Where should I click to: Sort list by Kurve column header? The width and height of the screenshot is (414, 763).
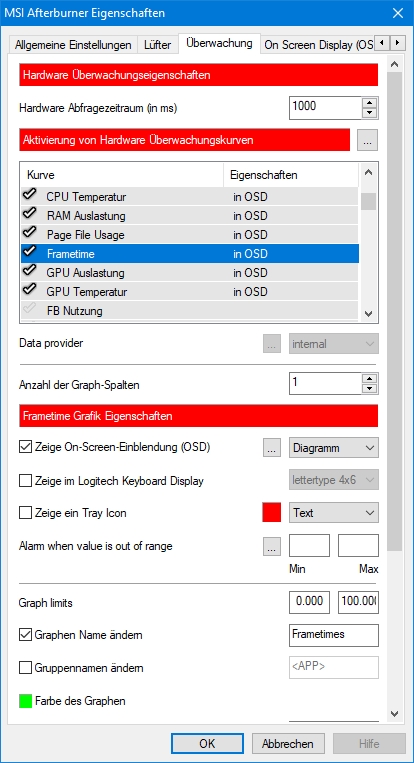[x=122, y=175]
